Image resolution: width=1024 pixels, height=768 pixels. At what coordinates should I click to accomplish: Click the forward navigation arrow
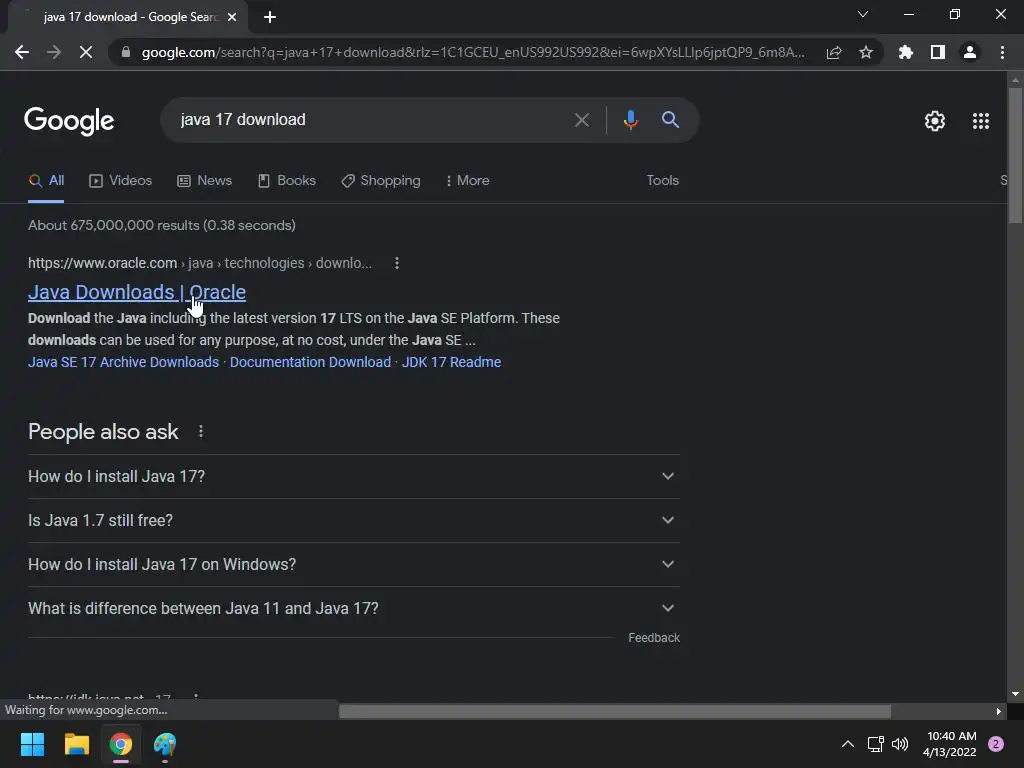[54, 52]
